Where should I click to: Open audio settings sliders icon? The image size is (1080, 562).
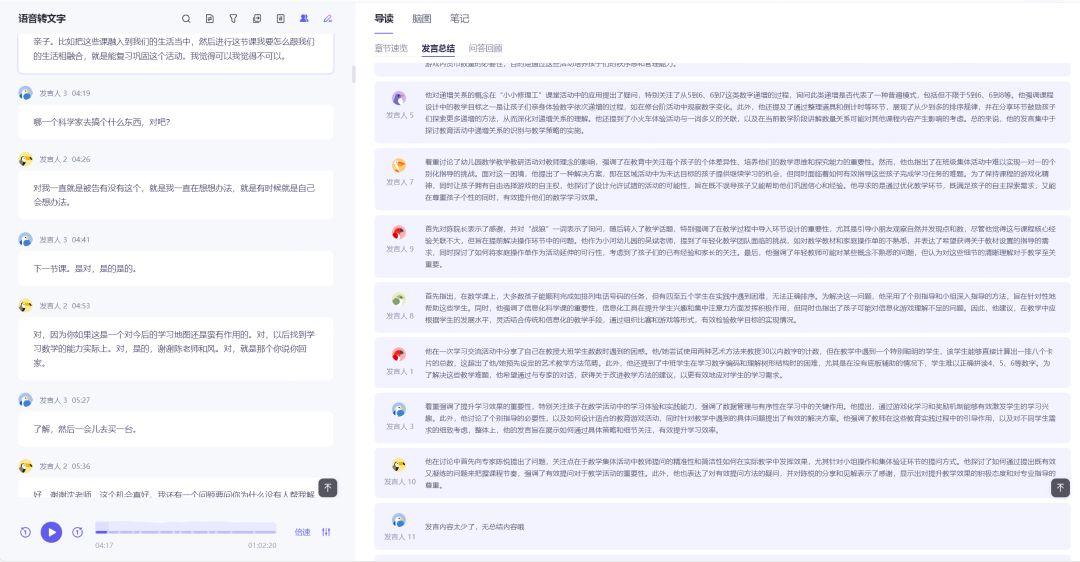pos(326,532)
